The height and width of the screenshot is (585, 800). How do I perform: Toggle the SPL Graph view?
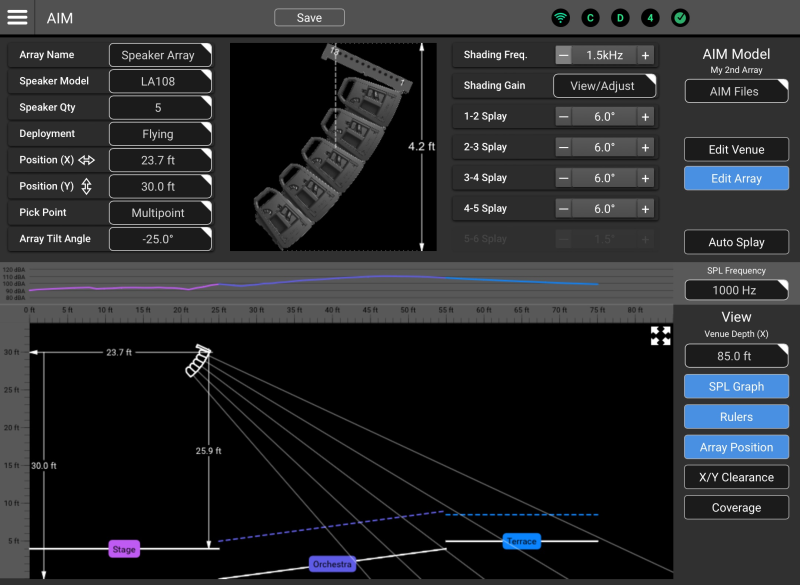(736, 387)
